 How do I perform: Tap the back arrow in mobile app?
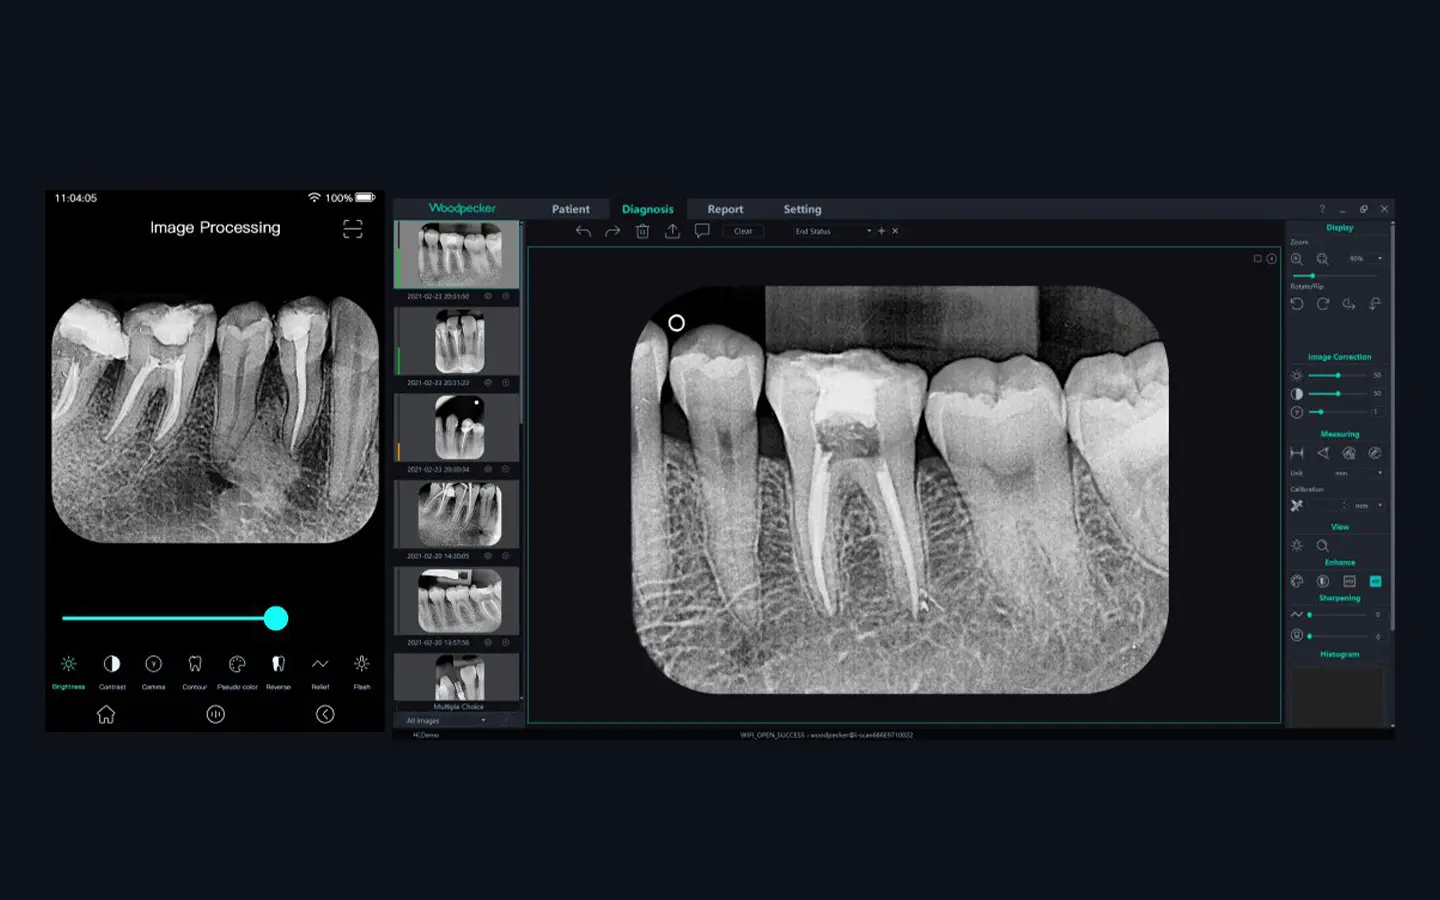coord(325,714)
